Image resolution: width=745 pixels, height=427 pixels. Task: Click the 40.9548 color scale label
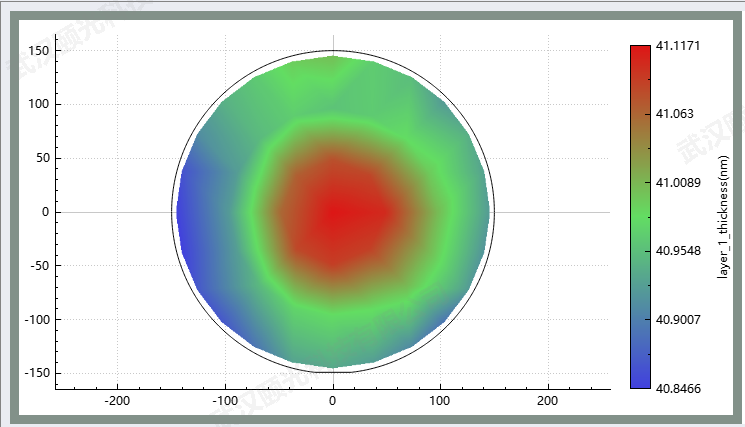tap(677, 251)
